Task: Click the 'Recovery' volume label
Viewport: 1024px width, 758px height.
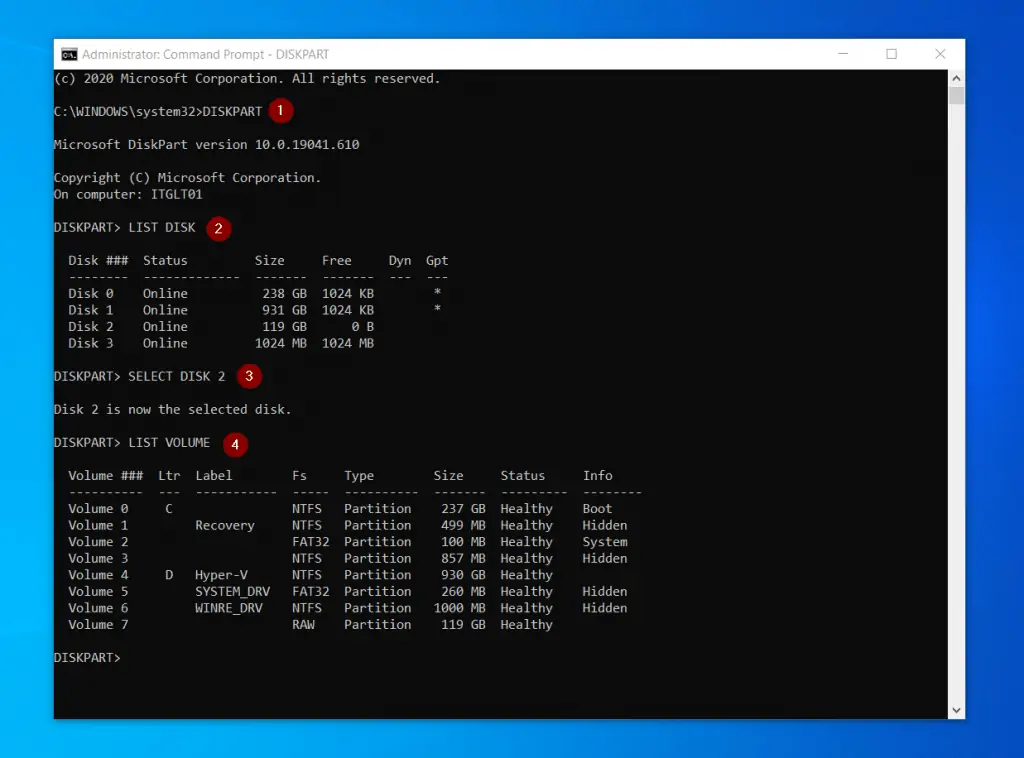Action: [225, 525]
